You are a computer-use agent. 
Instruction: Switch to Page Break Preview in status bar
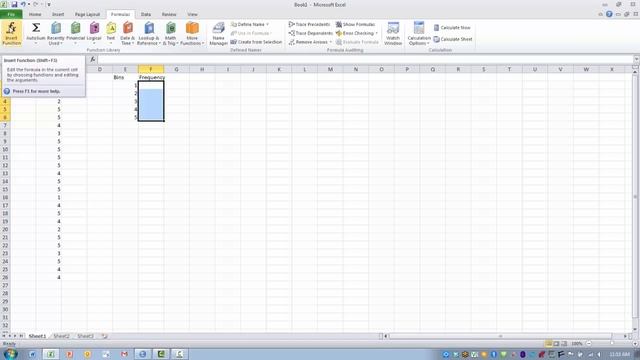564,344
